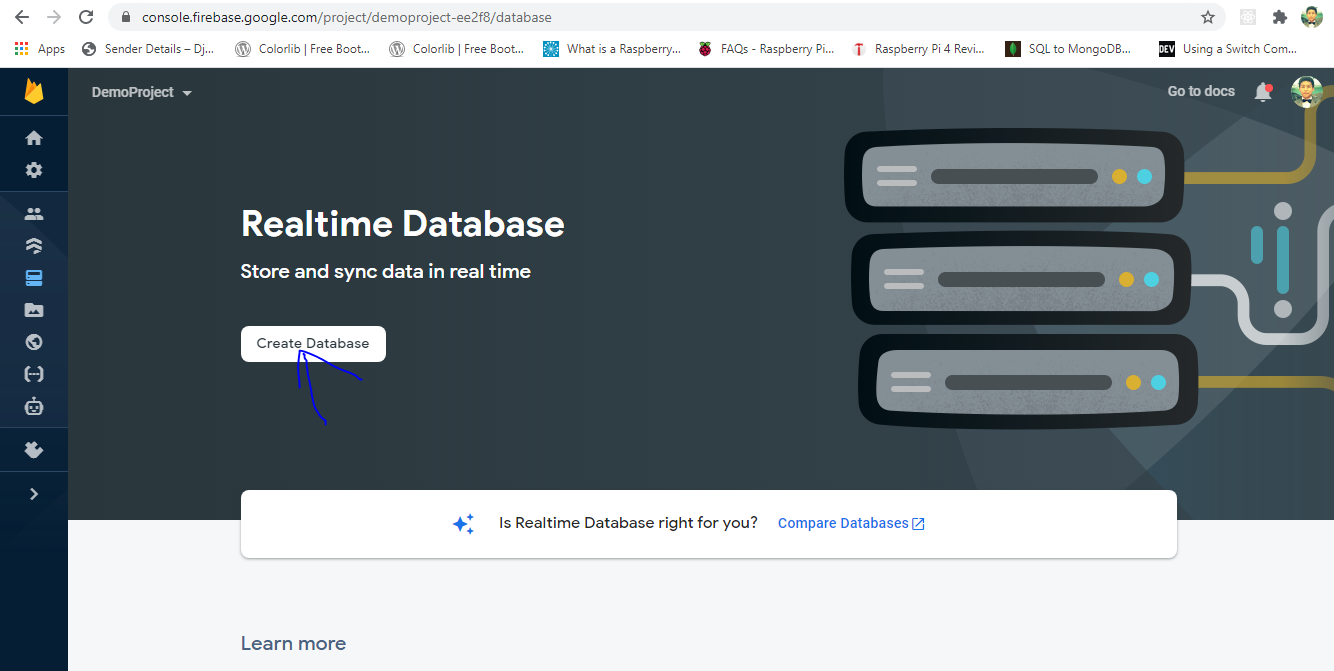Click Go to docs link
The width and height of the screenshot is (1334, 671).
[x=1200, y=91]
